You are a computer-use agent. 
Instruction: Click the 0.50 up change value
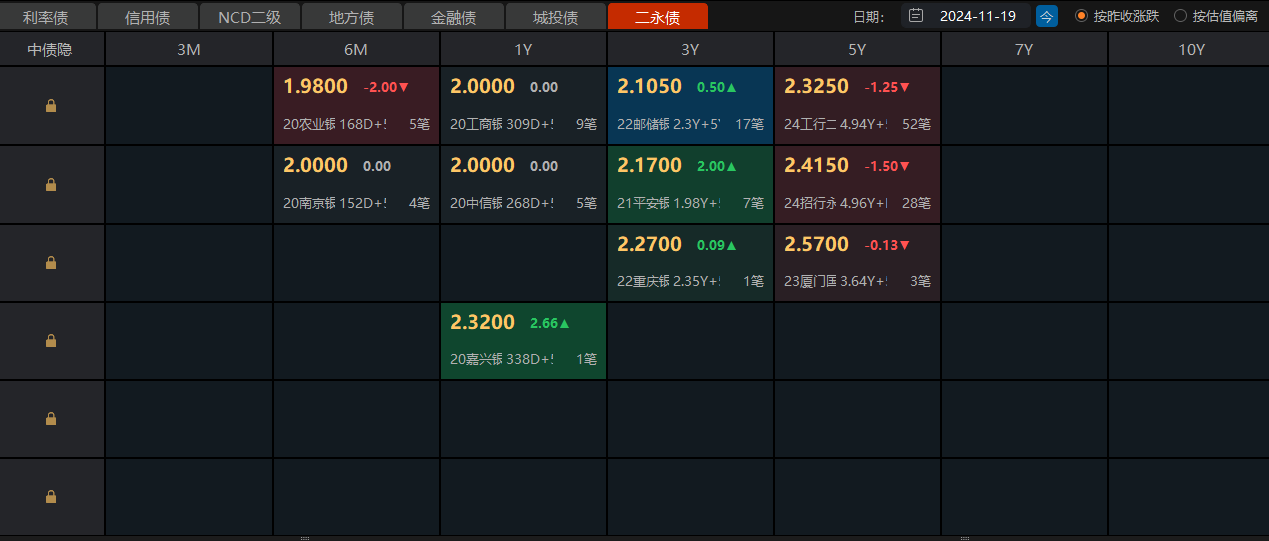point(716,87)
